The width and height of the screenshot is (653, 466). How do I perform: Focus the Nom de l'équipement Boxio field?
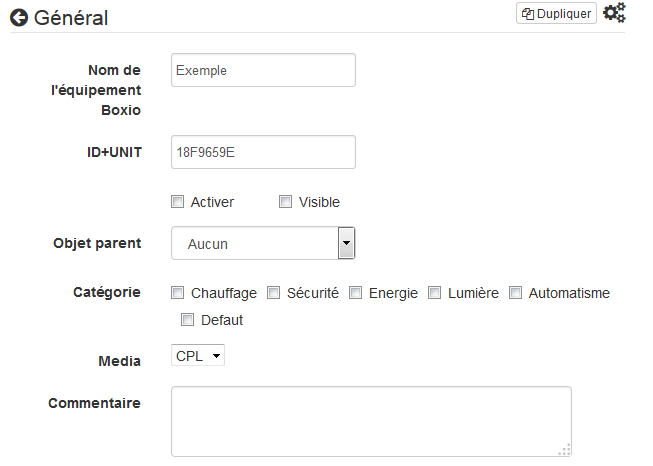(x=263, y=70)
